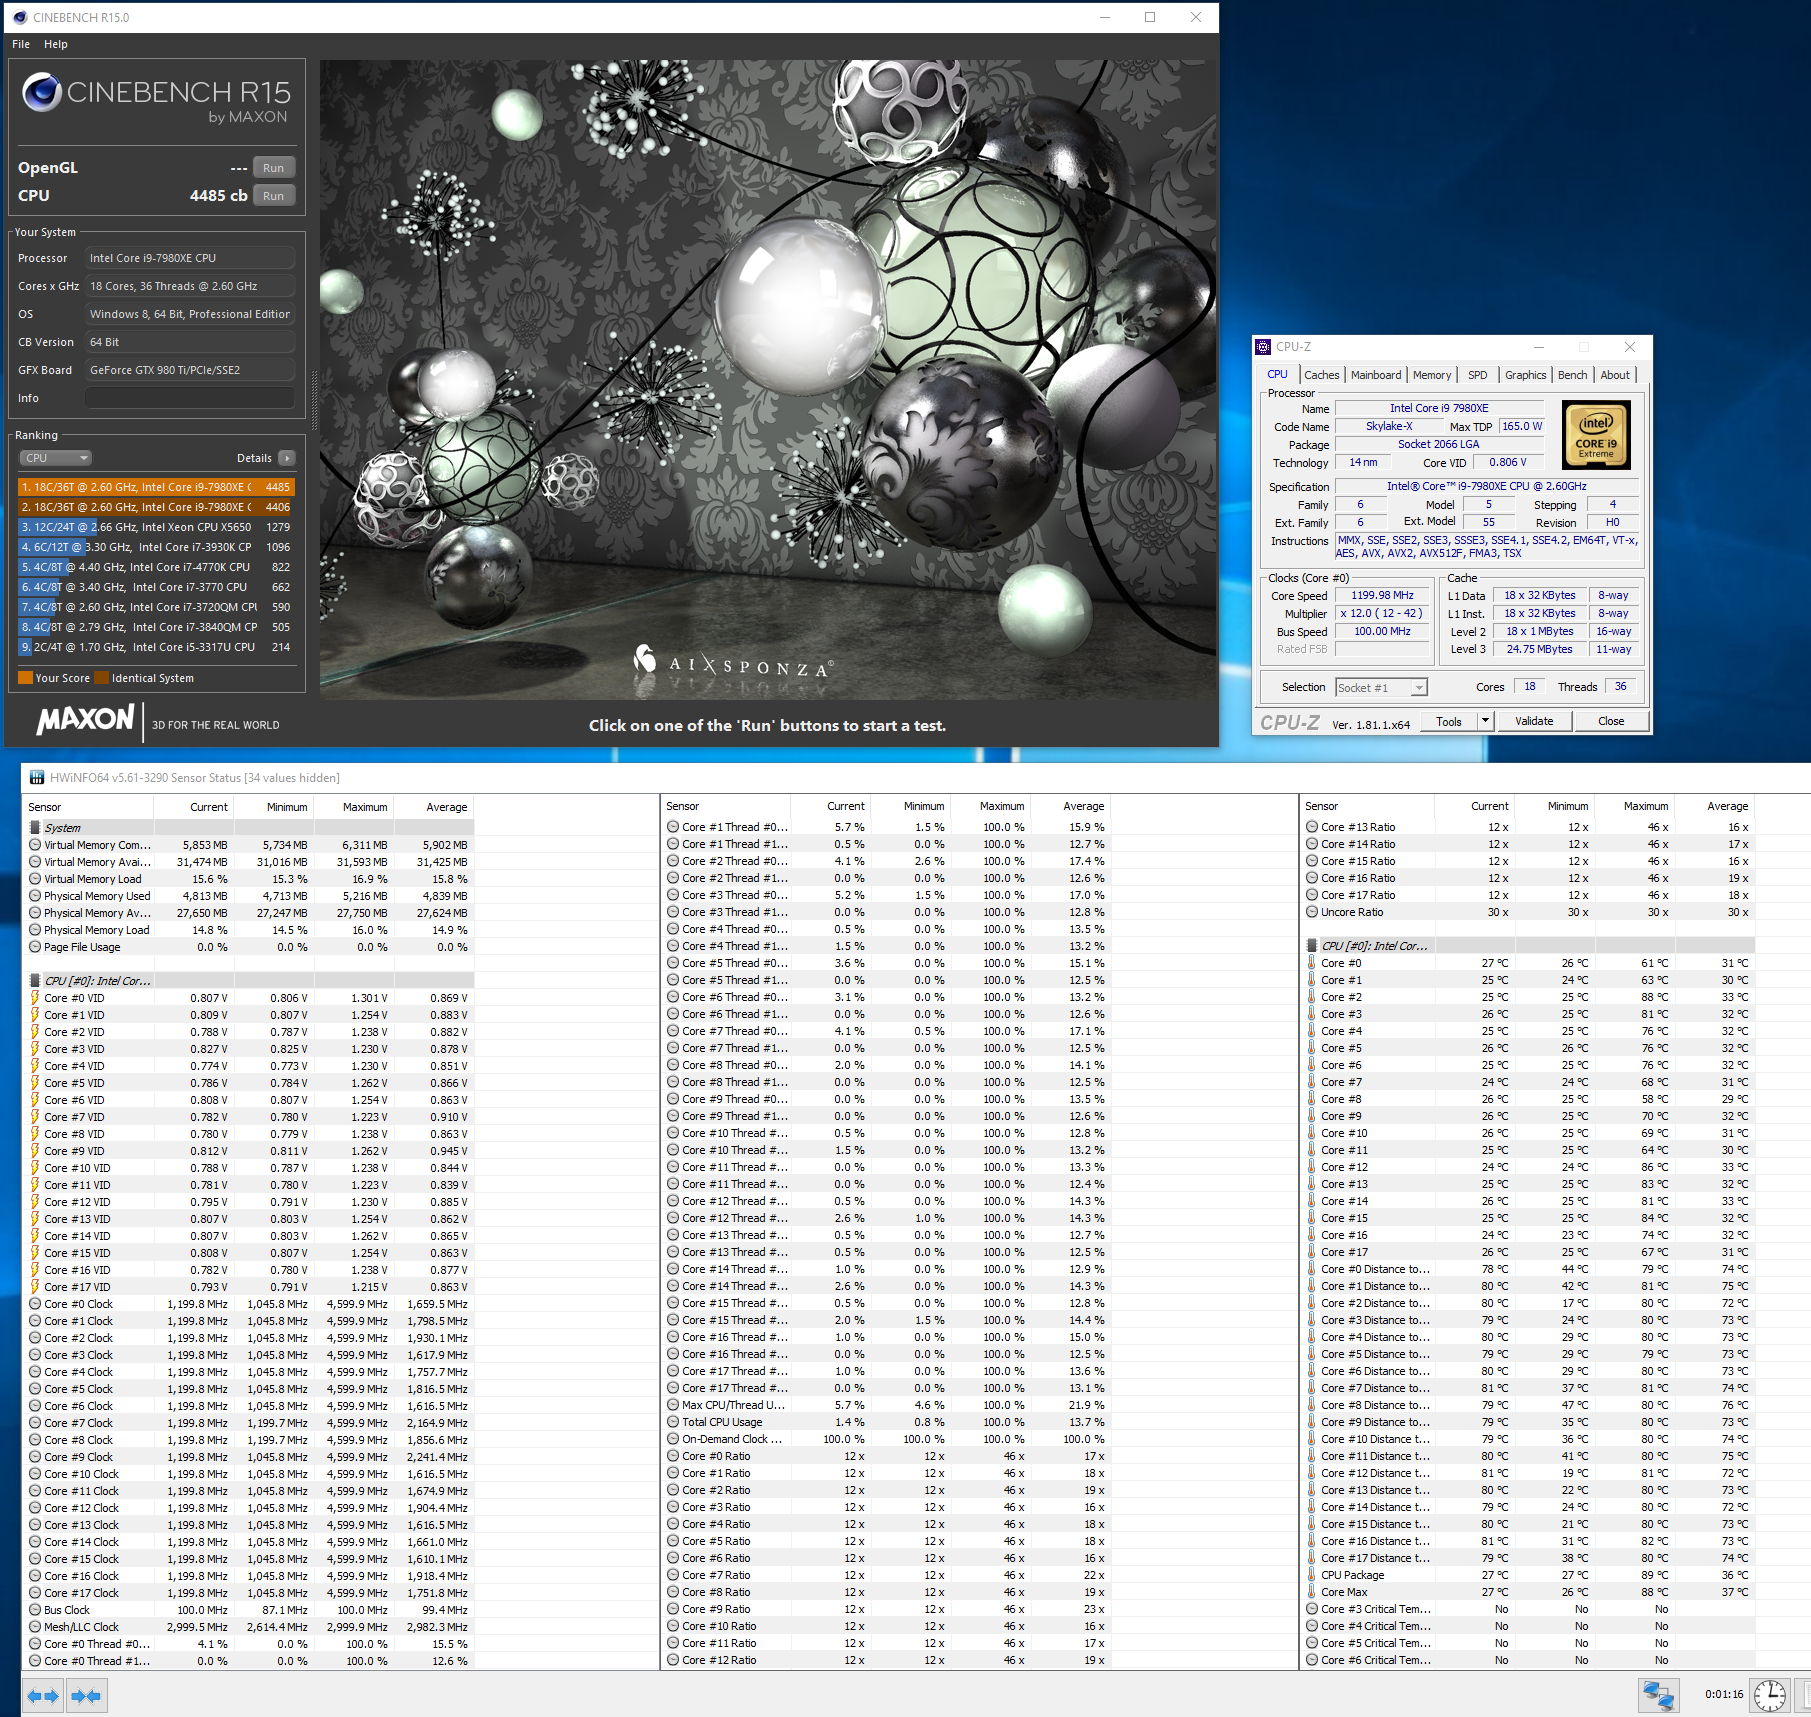
Task: Run the OpenGL benchmark
Action: [x=274, y=168]
